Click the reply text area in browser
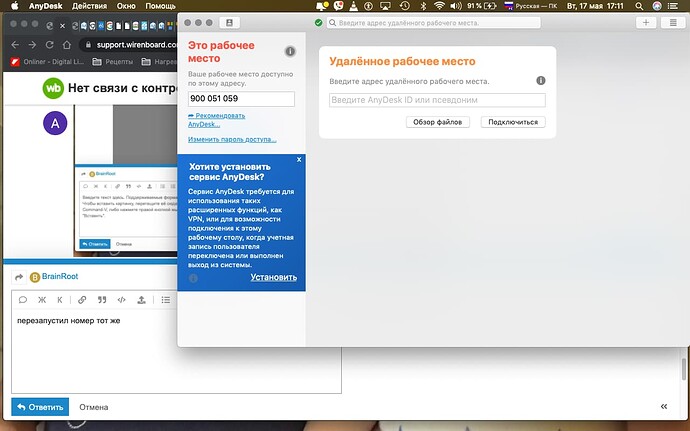690x431 pixels. pos(176,352)
